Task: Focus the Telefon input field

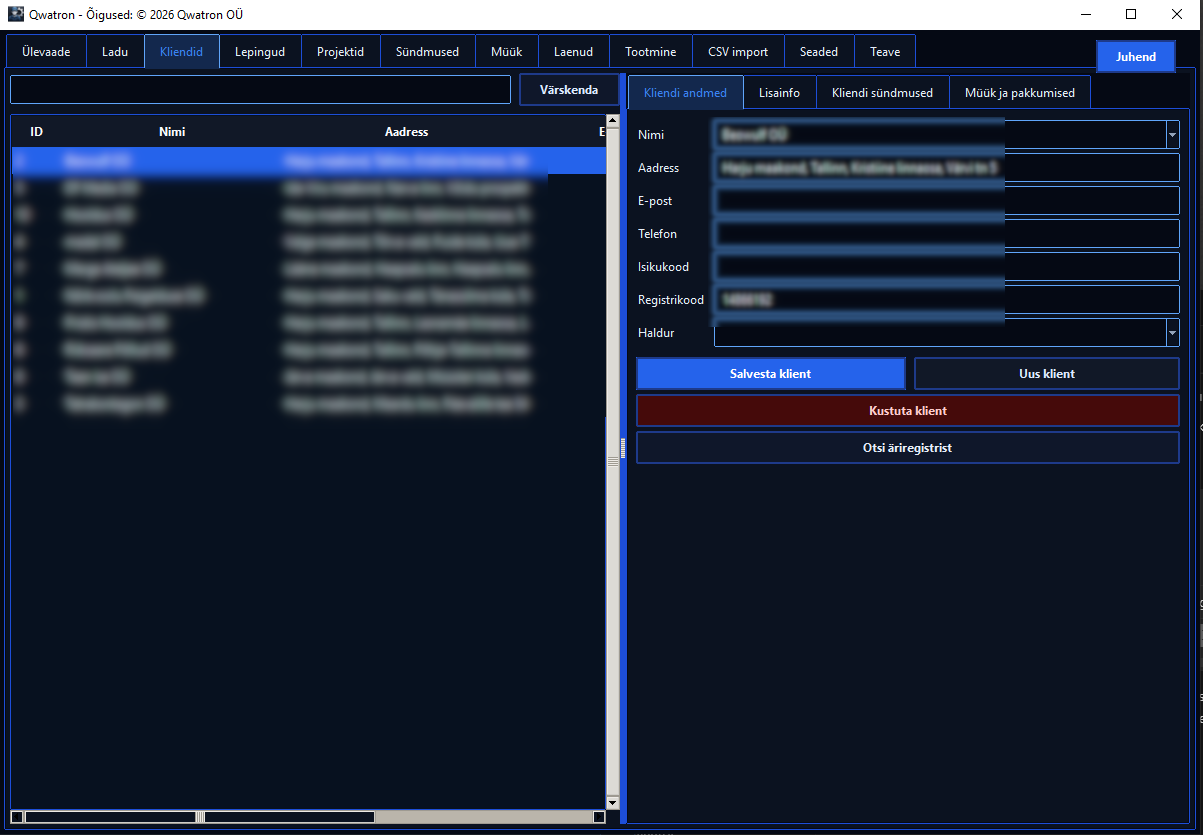Action: [x=947, y=234]
